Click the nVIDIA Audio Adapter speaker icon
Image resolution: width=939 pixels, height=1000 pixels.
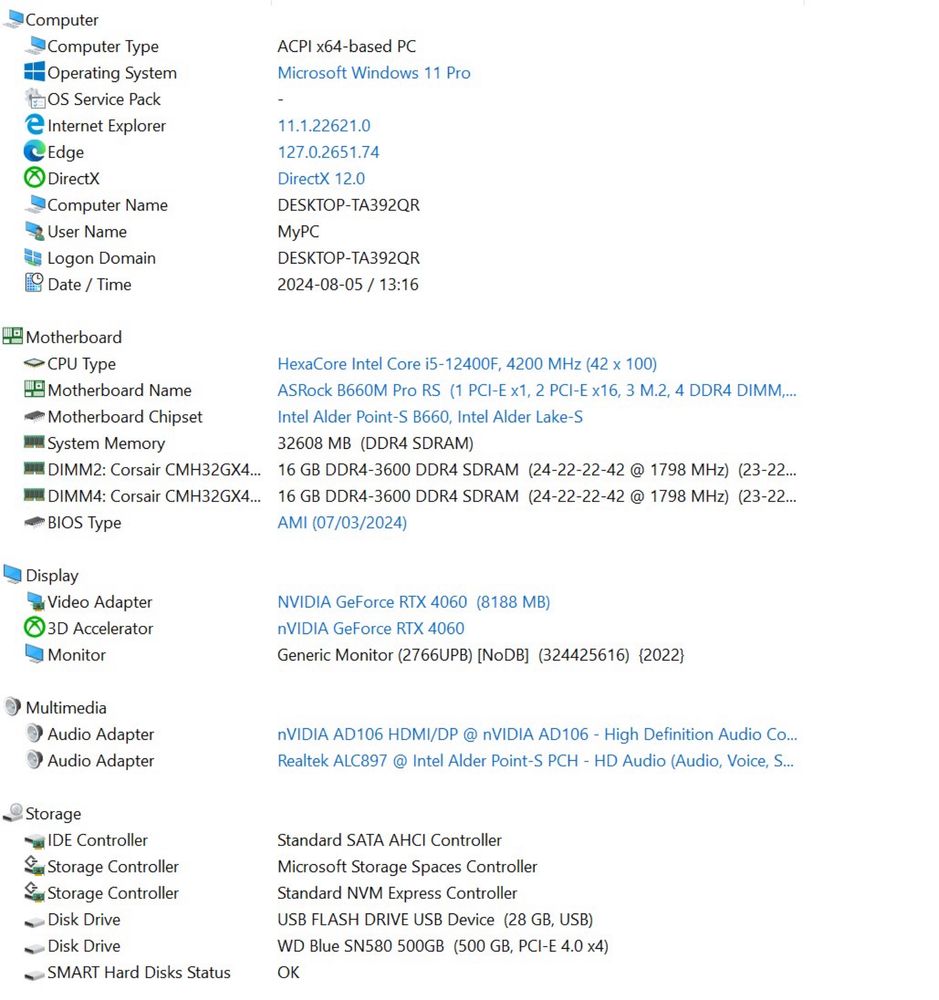(34, 733)
